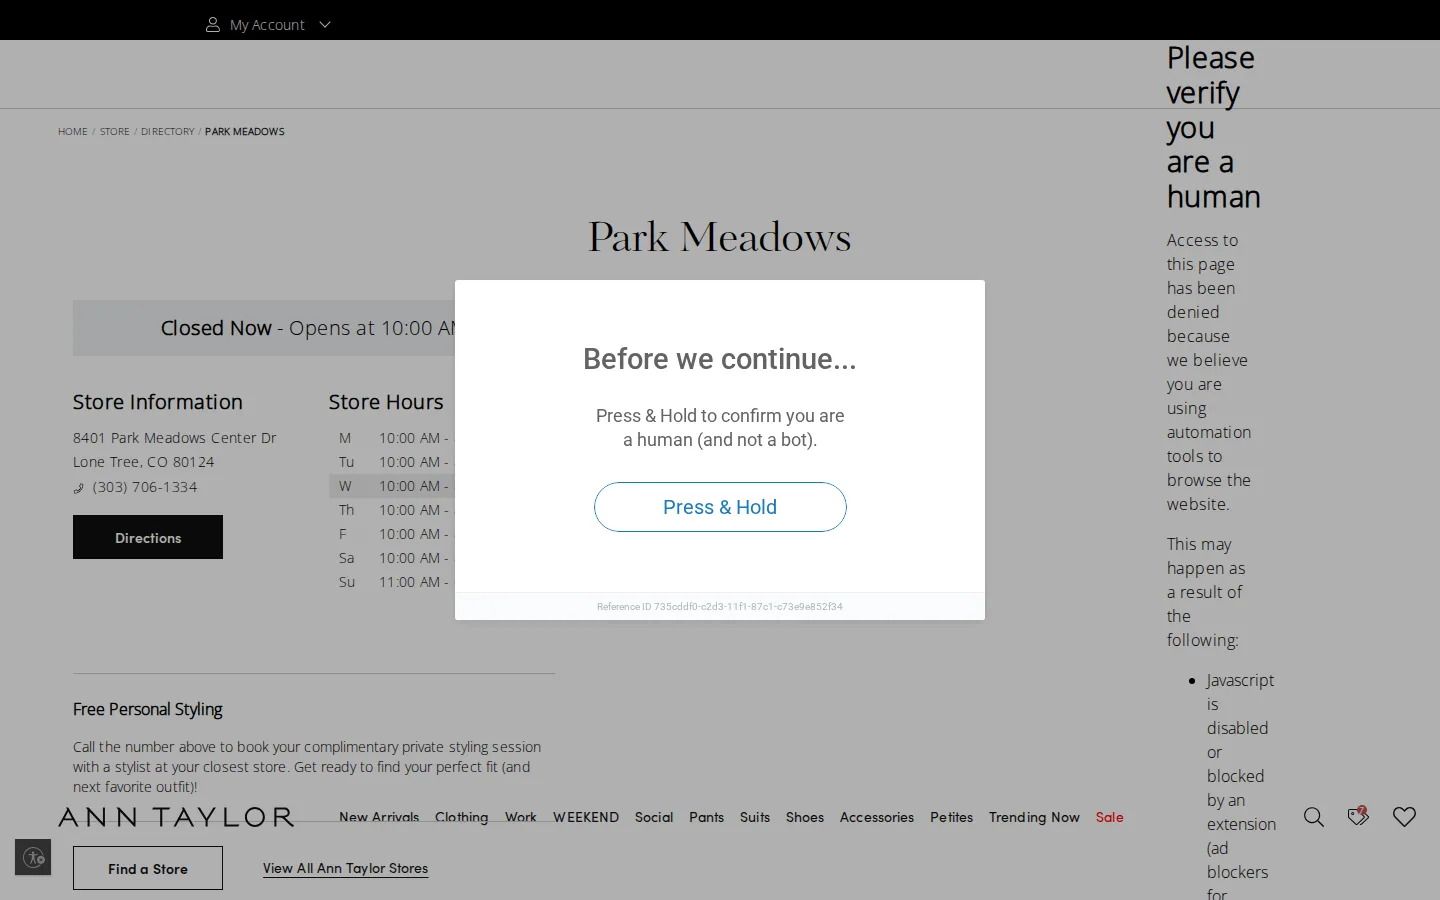Click the Find a Store button
Image resolution: width=1440 pixels, height=900 pixels.
point(148,868)
